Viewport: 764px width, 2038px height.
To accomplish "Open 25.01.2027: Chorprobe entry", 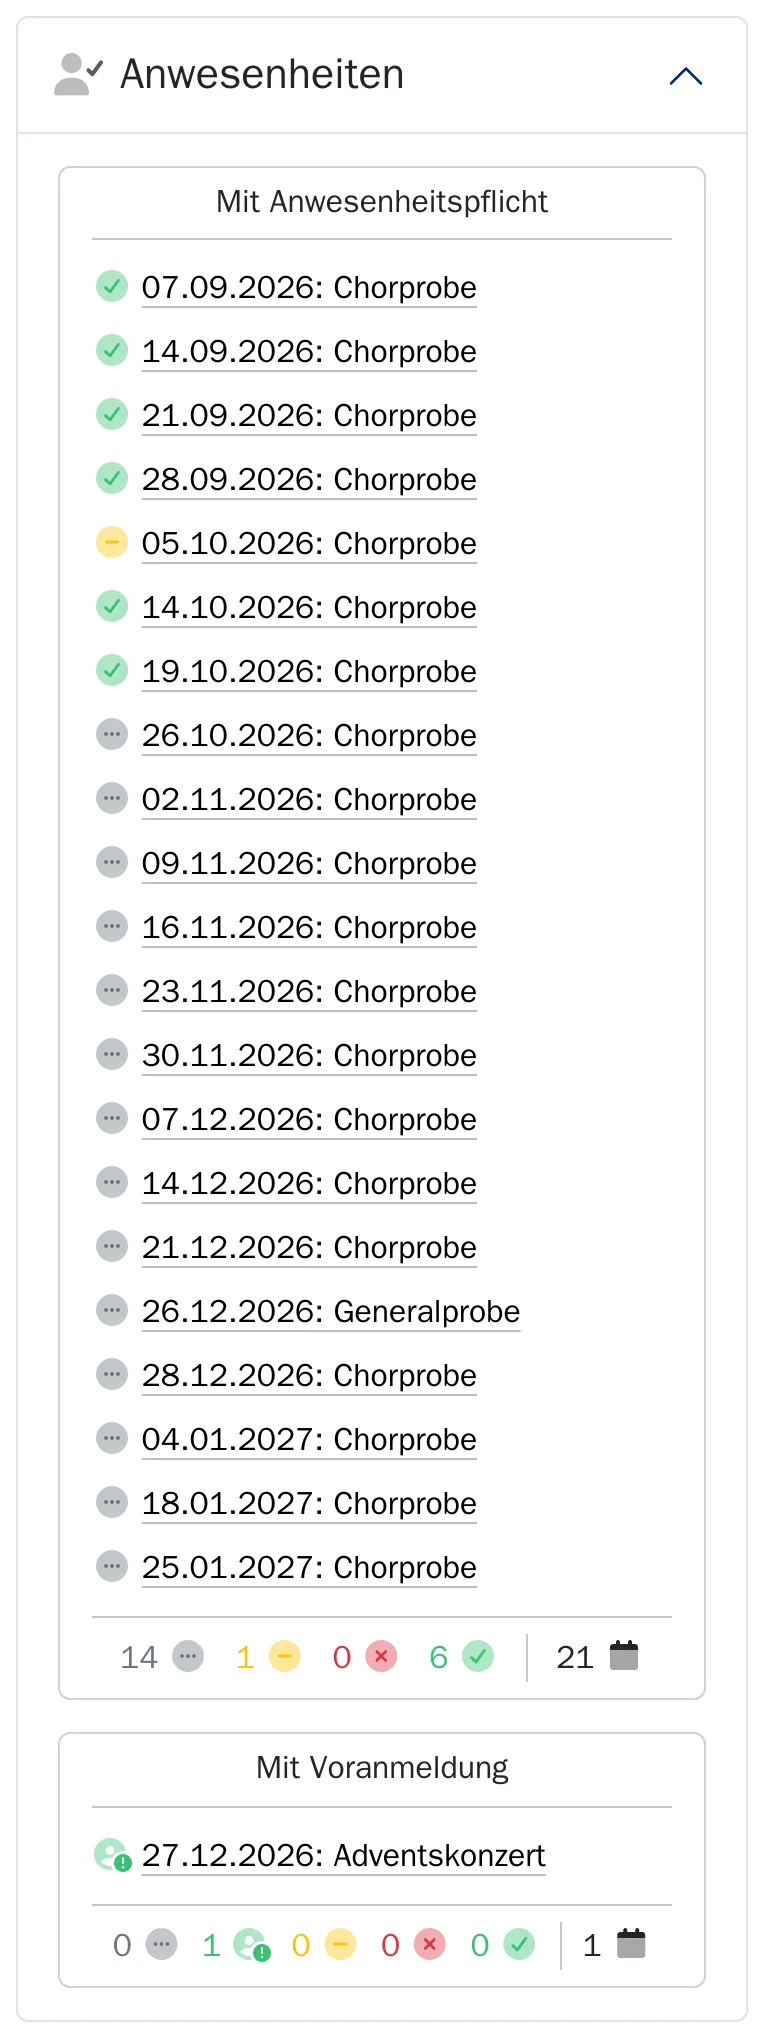I will coord(309,1567).
